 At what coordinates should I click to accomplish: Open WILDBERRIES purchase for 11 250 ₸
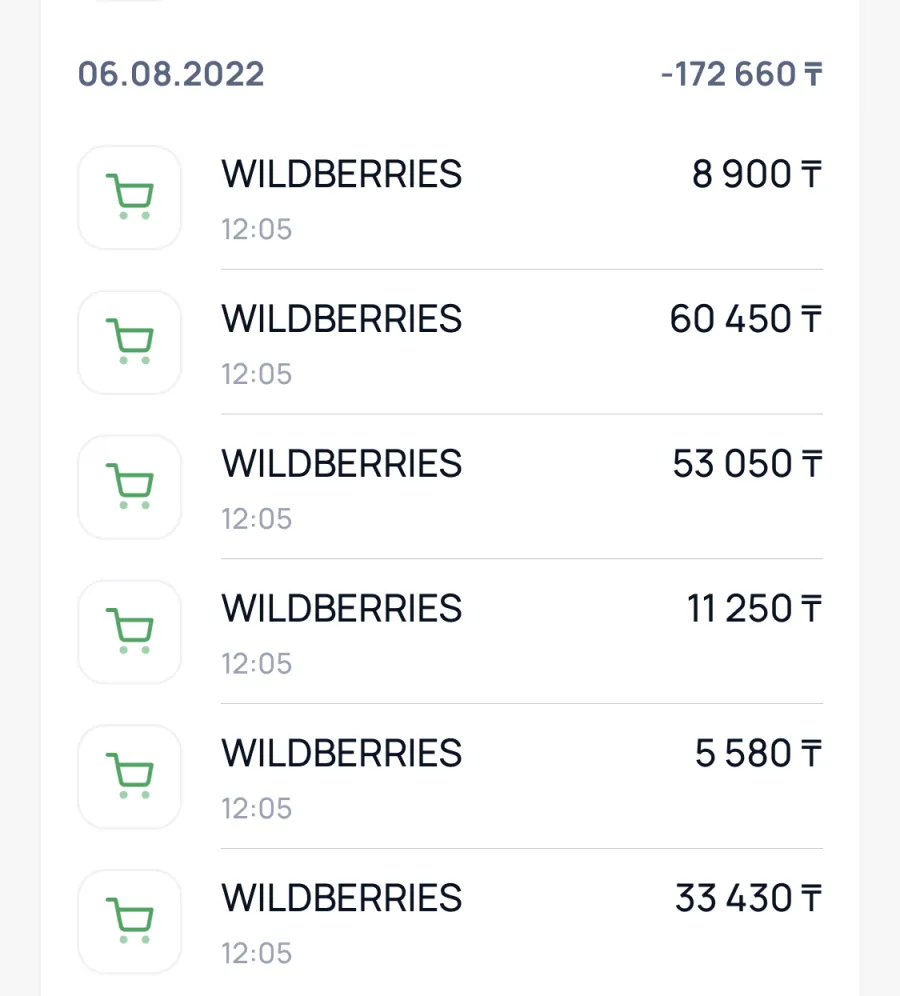pos(450,631)
